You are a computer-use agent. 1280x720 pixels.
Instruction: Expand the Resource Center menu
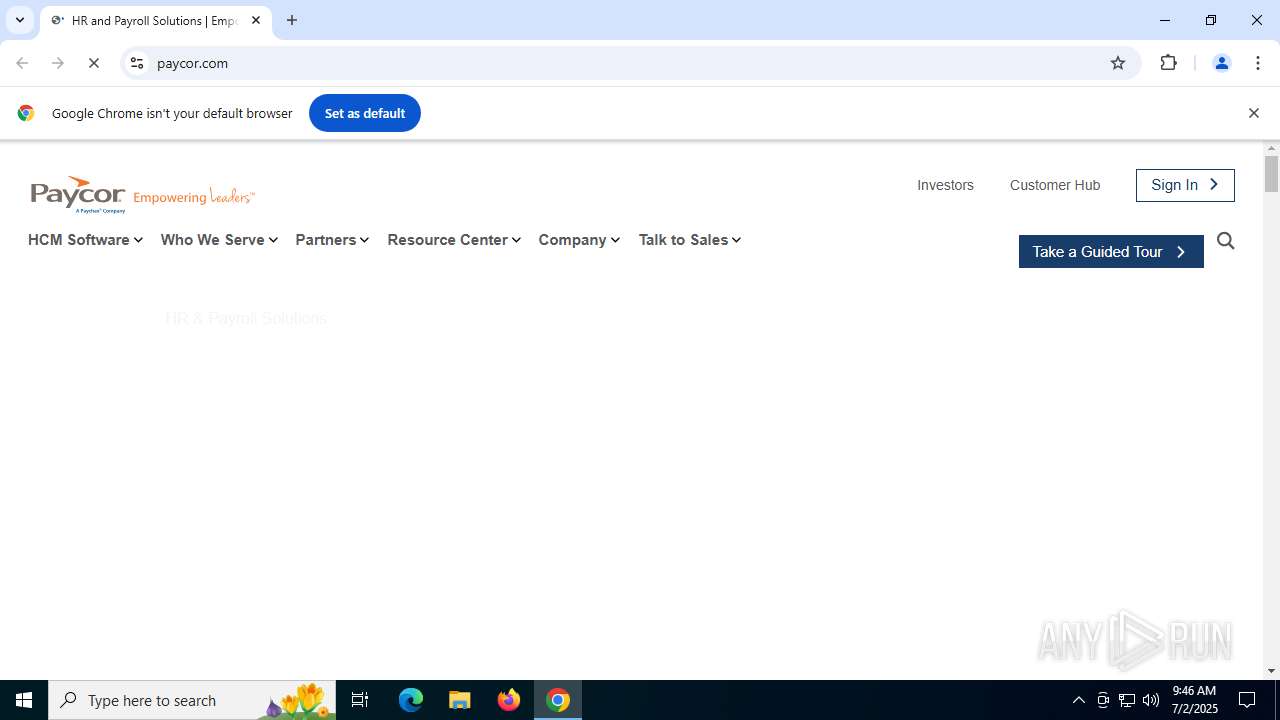tap(454, 240)
